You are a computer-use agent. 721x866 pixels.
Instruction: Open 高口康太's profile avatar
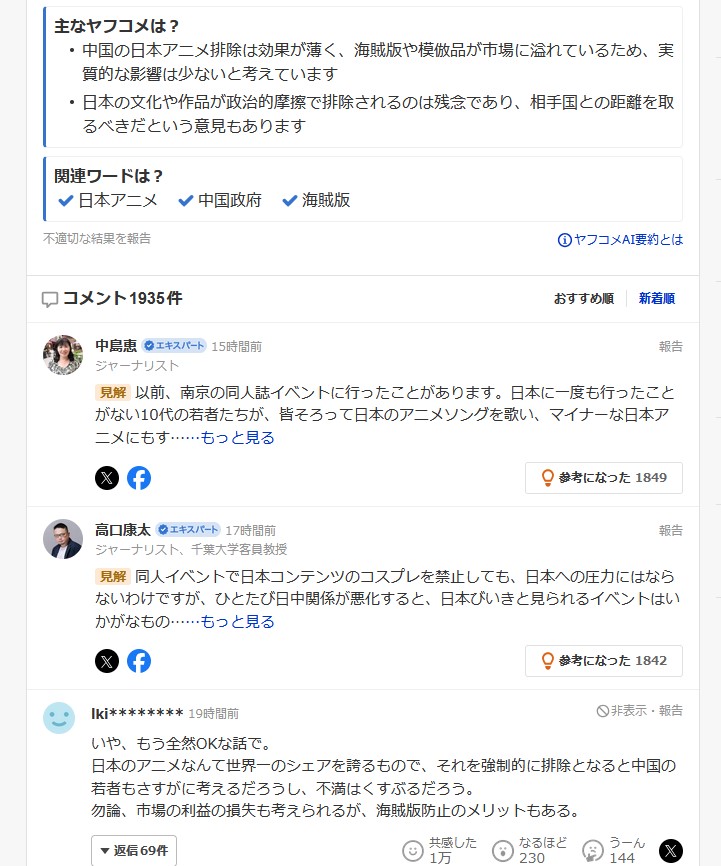click(63, 539)
